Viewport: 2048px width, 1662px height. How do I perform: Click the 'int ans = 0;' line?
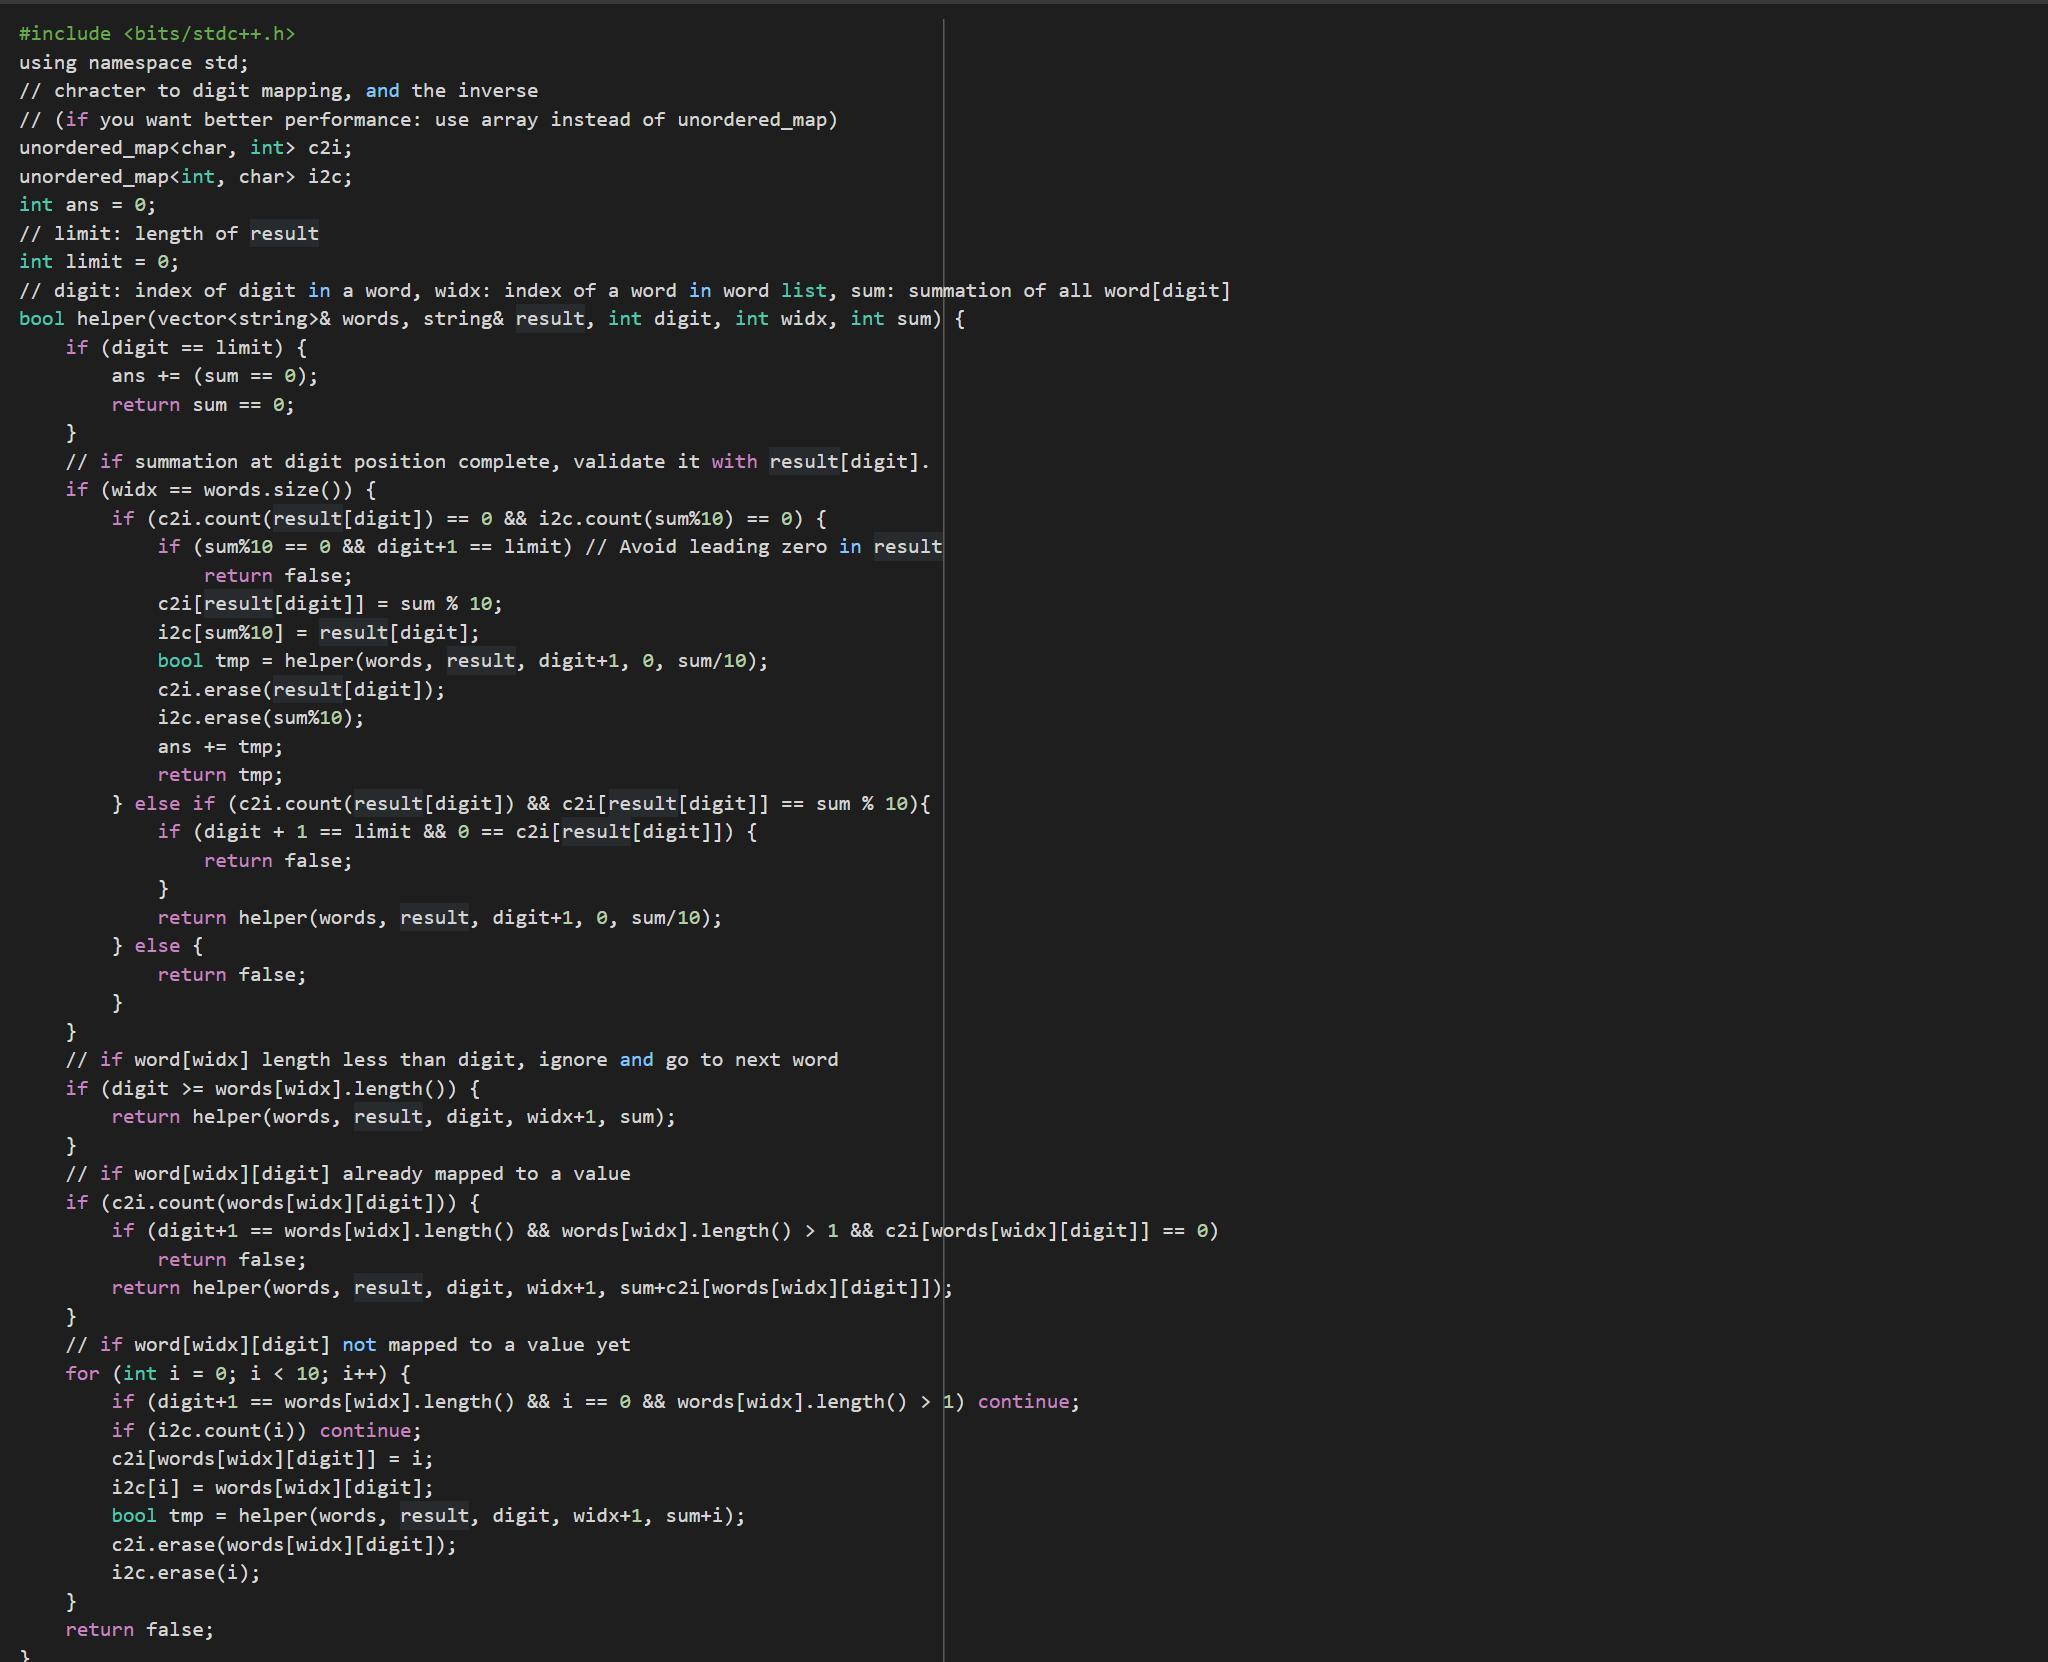87,205
